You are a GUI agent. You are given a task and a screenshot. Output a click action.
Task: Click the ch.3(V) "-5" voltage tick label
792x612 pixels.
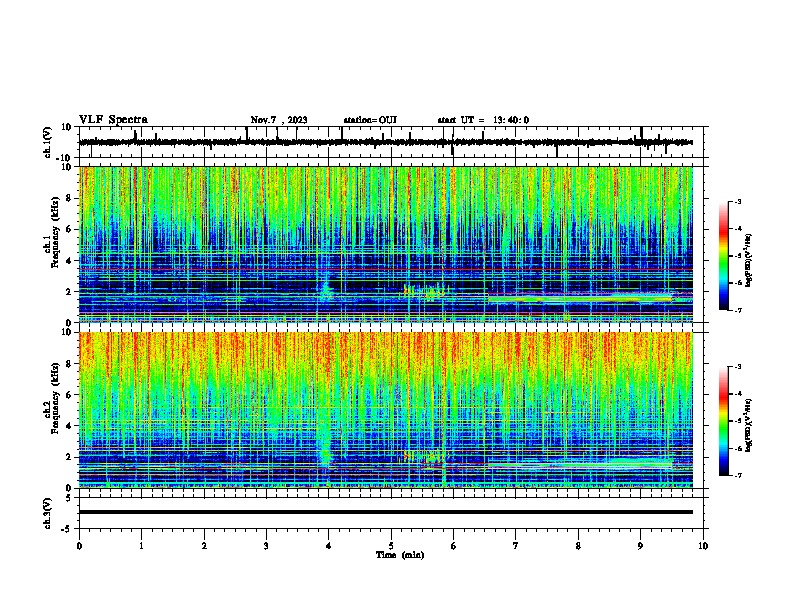(x=67, y=529)
